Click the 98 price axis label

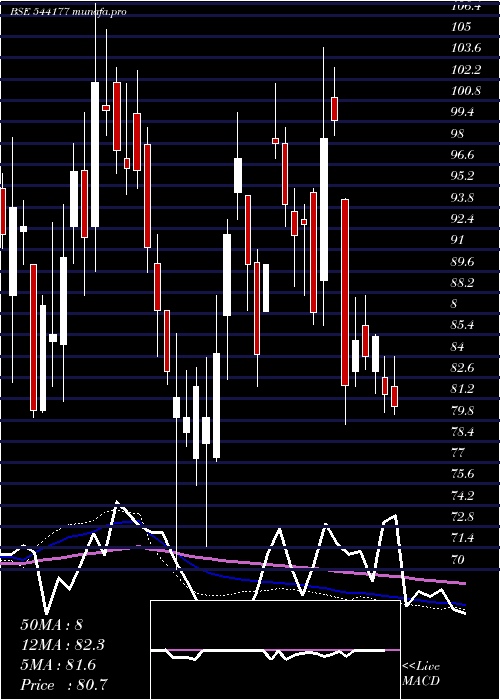click(x=458, y=133)
